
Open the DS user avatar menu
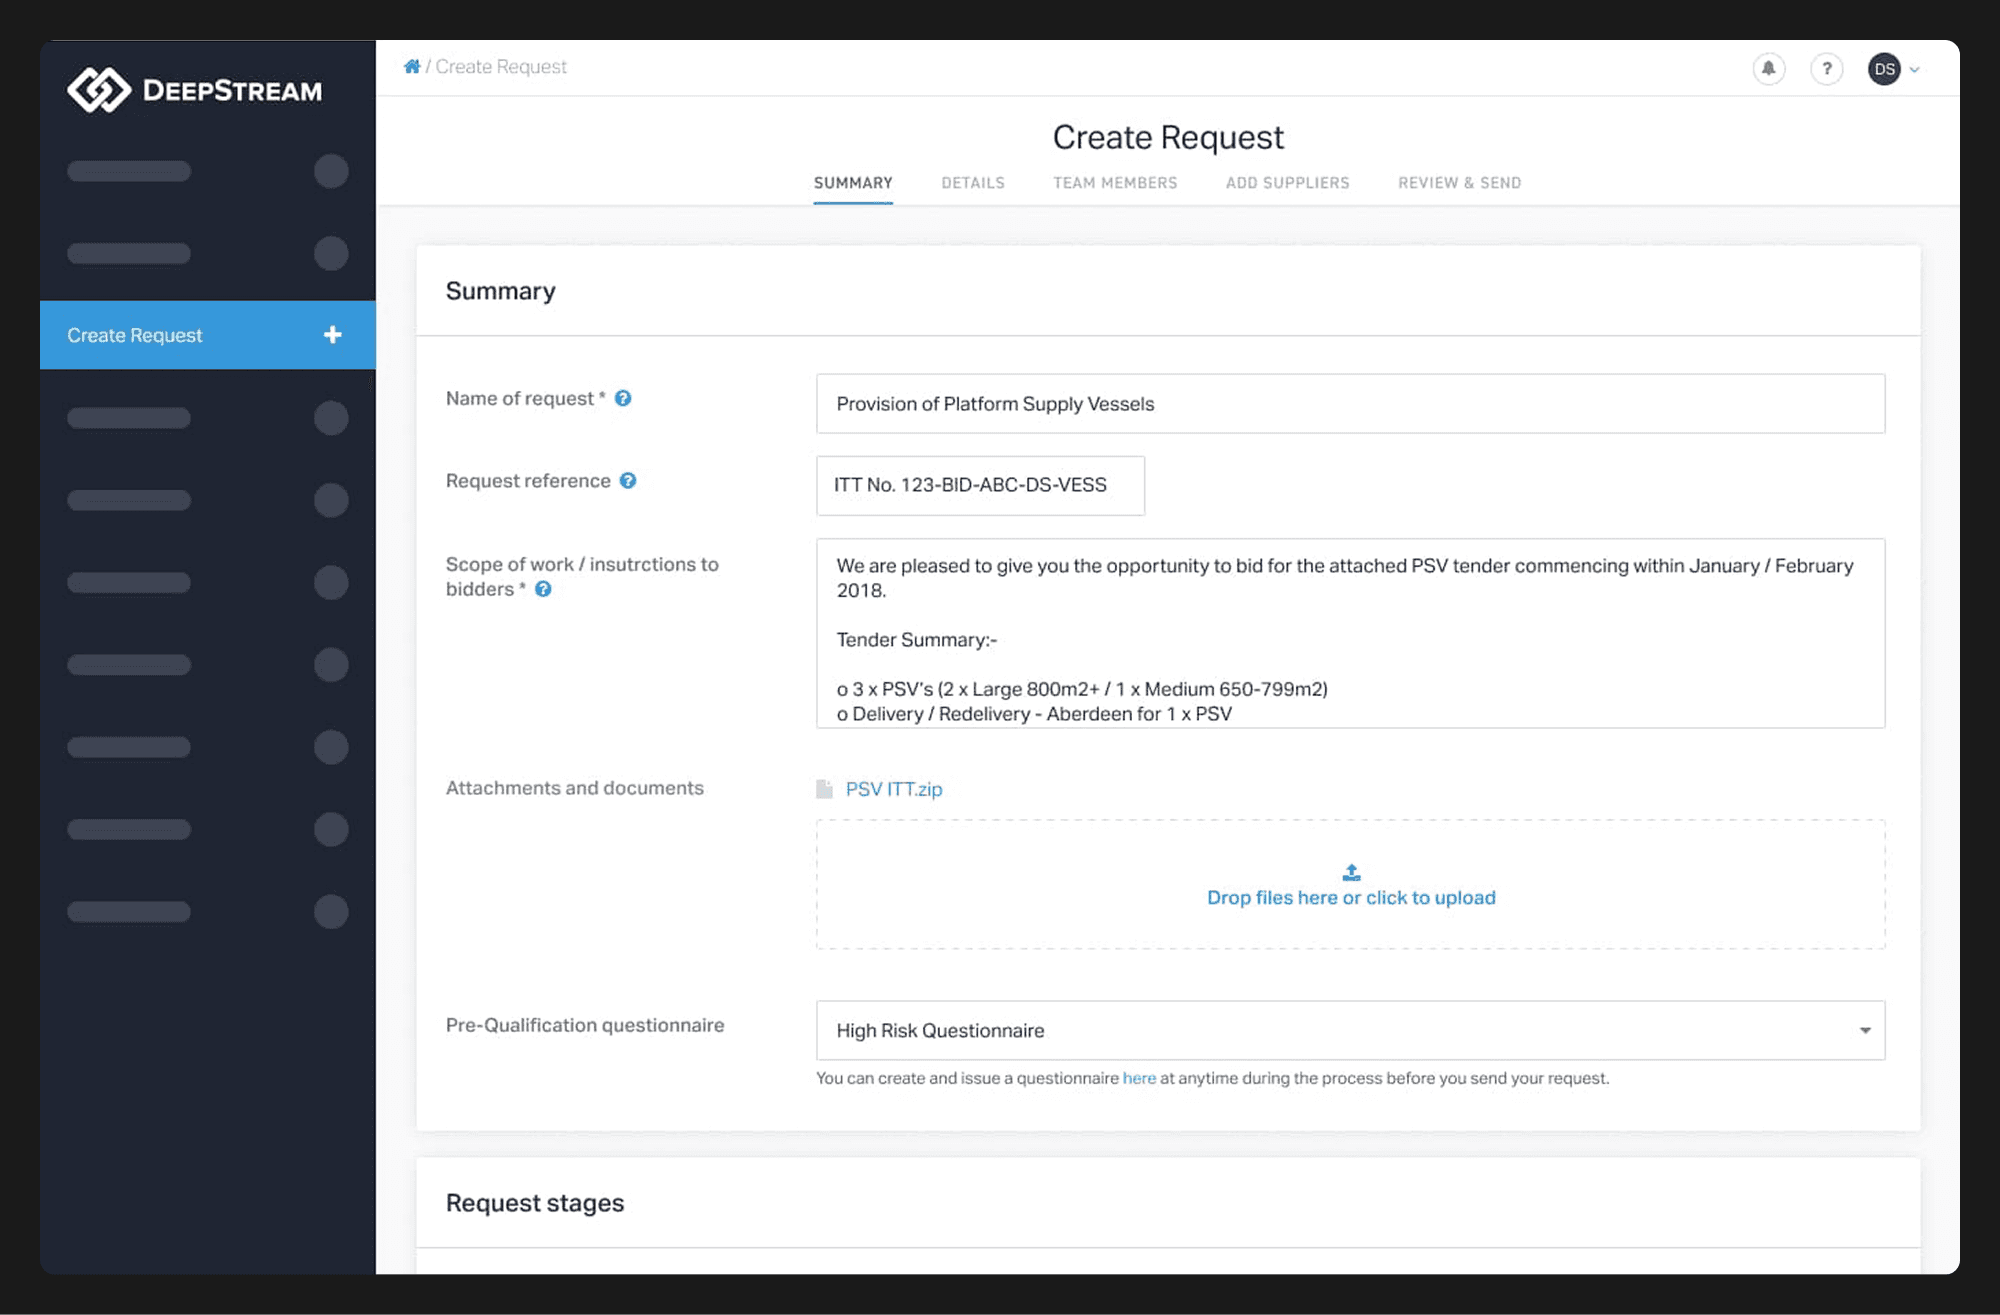[1884, 69]
